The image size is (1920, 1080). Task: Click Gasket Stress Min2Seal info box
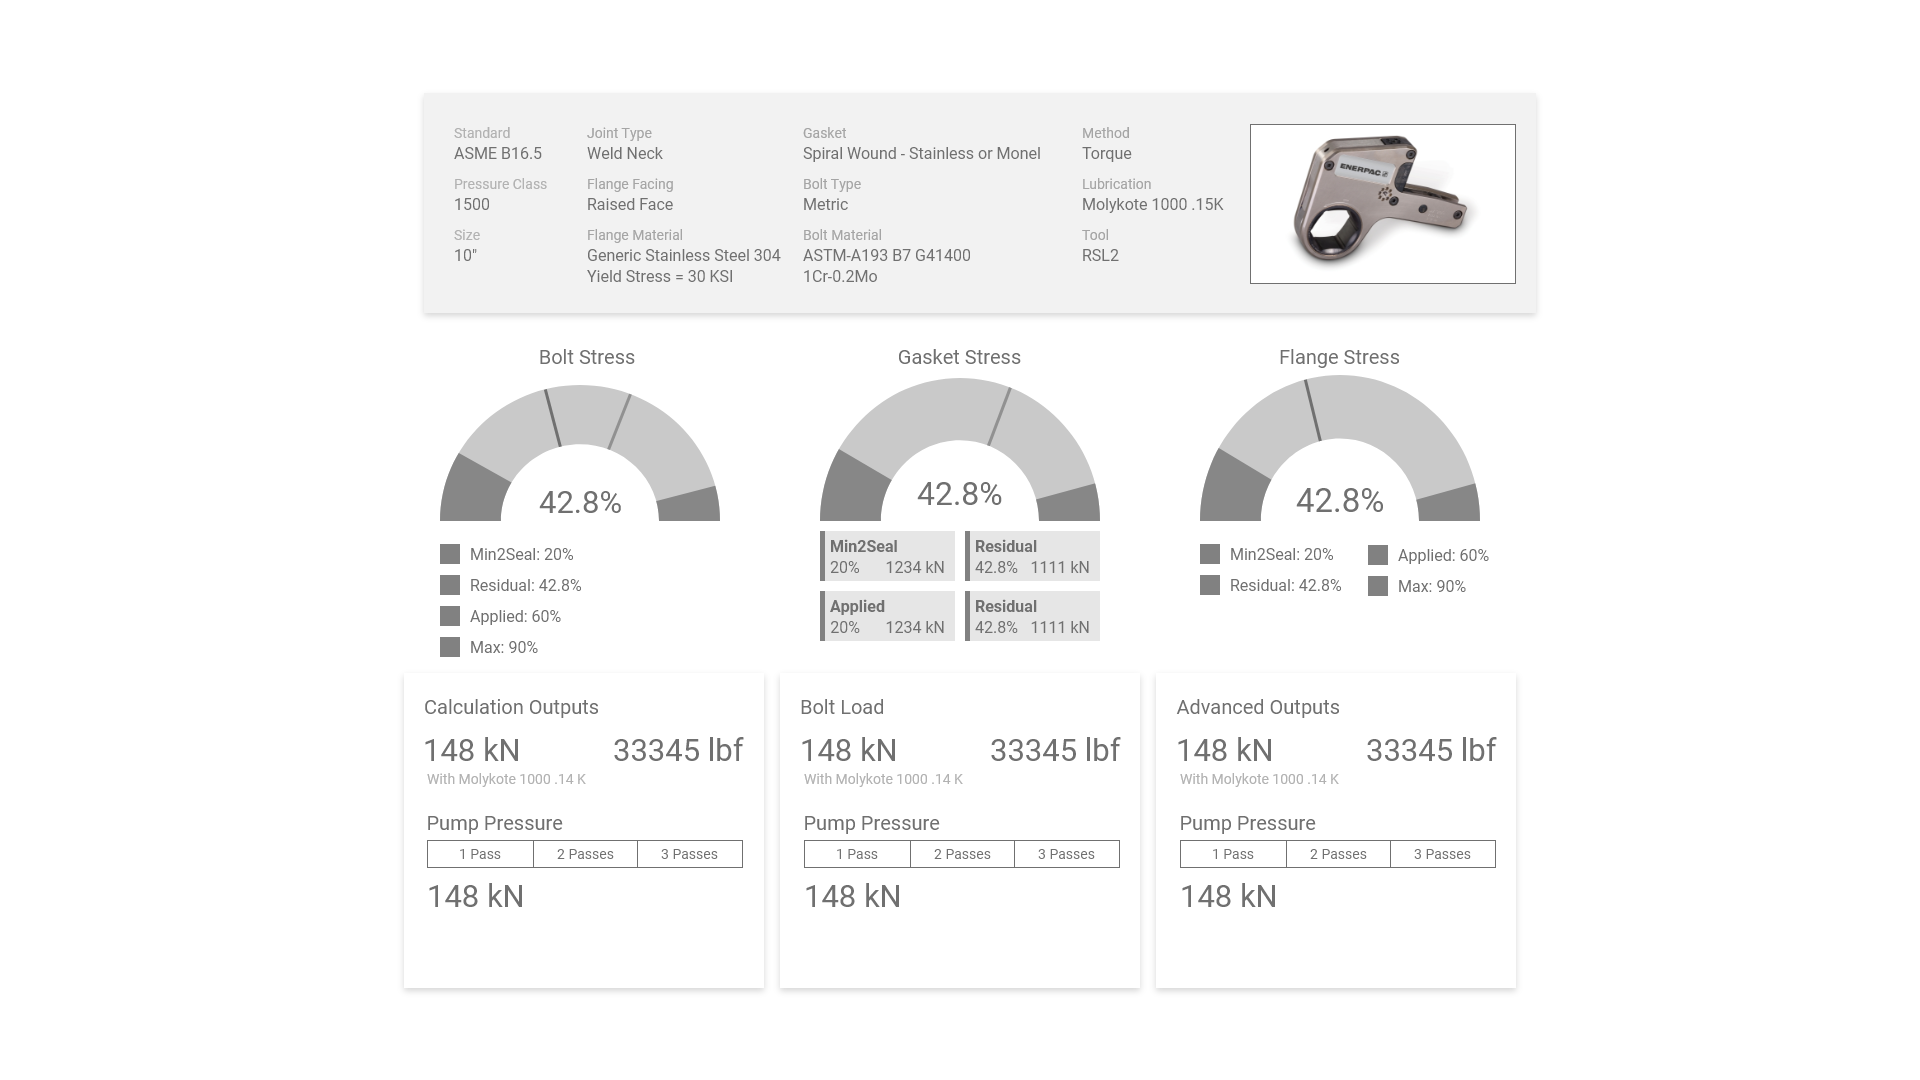tap(887, 556)
